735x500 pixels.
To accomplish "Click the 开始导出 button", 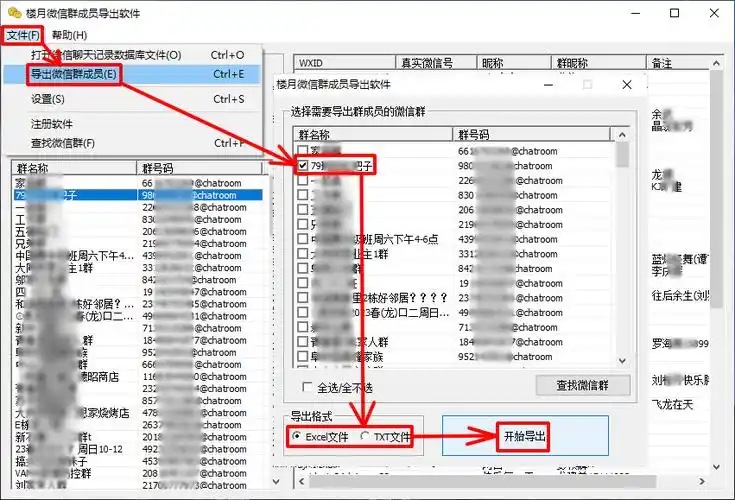I will tap(525, 436).
